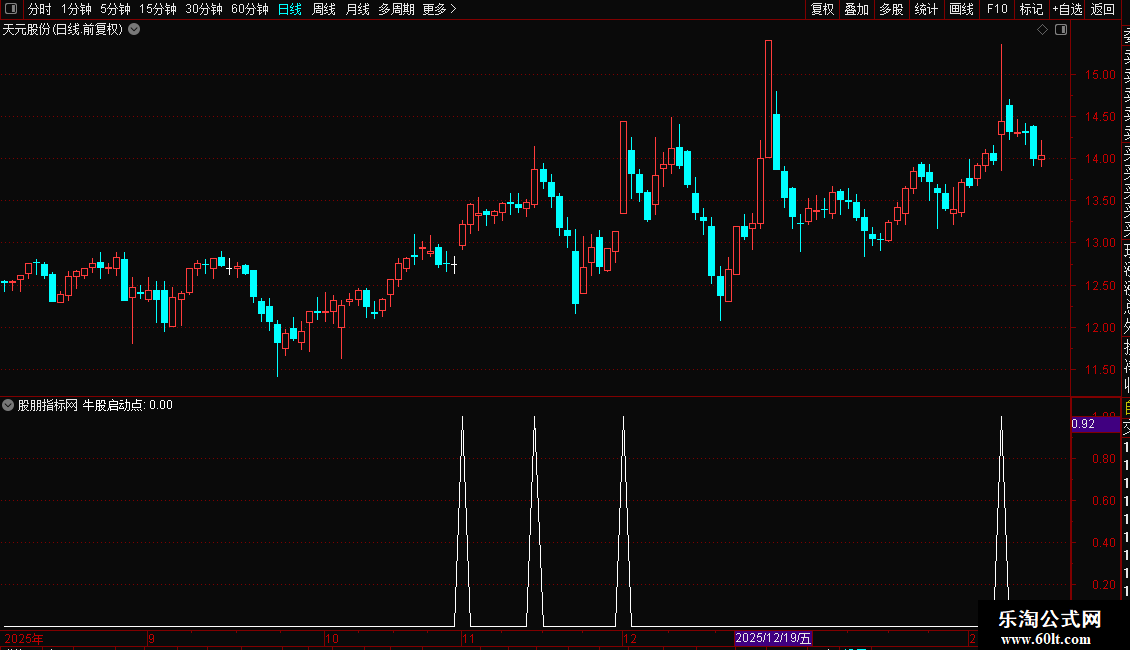1130x650 pixels.
Task: Select the 30分钟 period
Action: coord(204,9)
